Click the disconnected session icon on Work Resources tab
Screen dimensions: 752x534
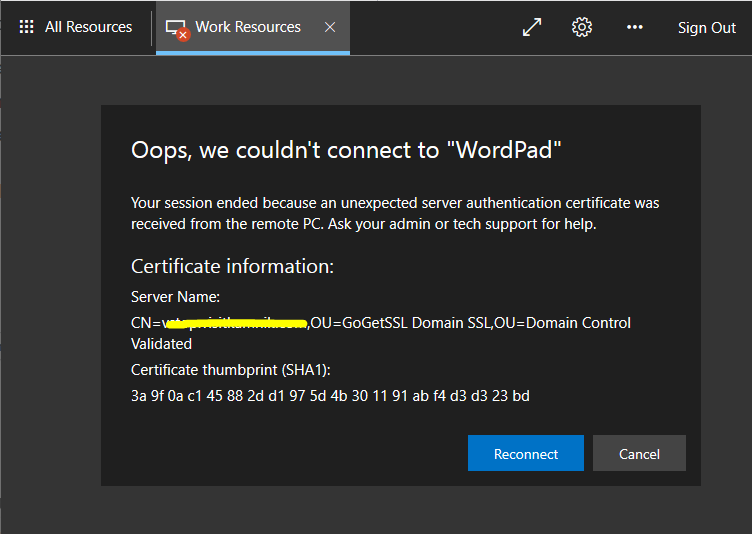point(177,29)
